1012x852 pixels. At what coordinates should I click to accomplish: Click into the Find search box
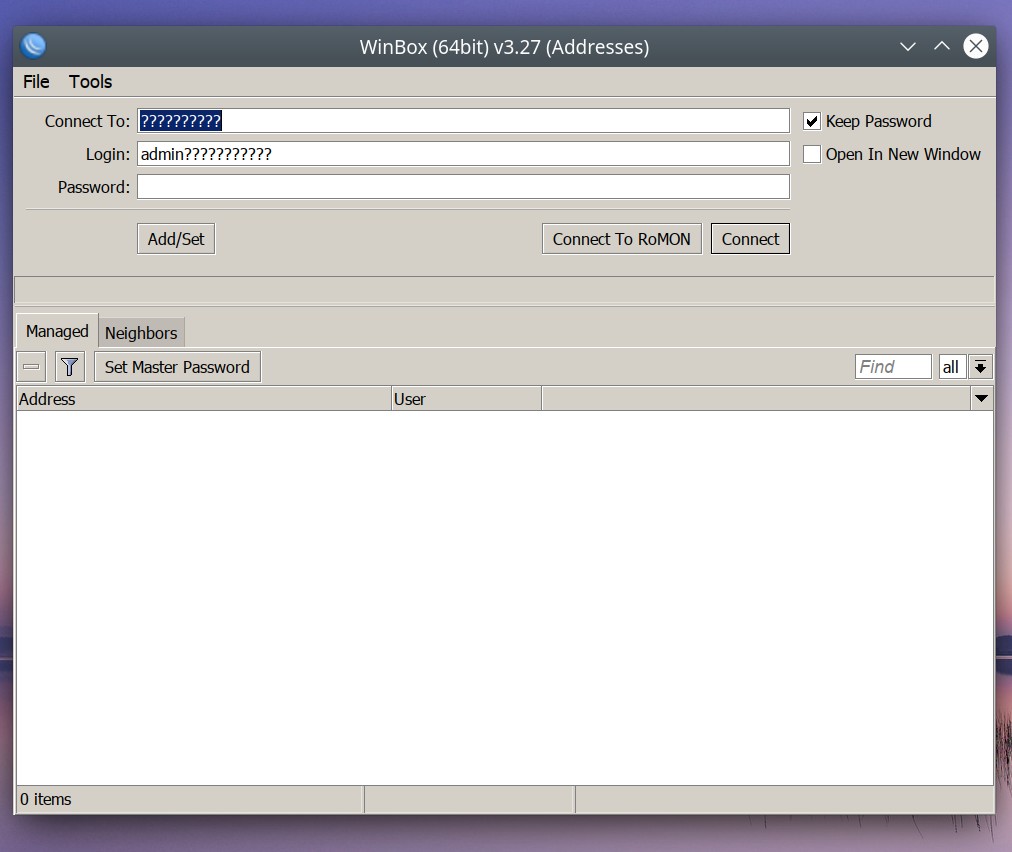(x=893, y=367)
